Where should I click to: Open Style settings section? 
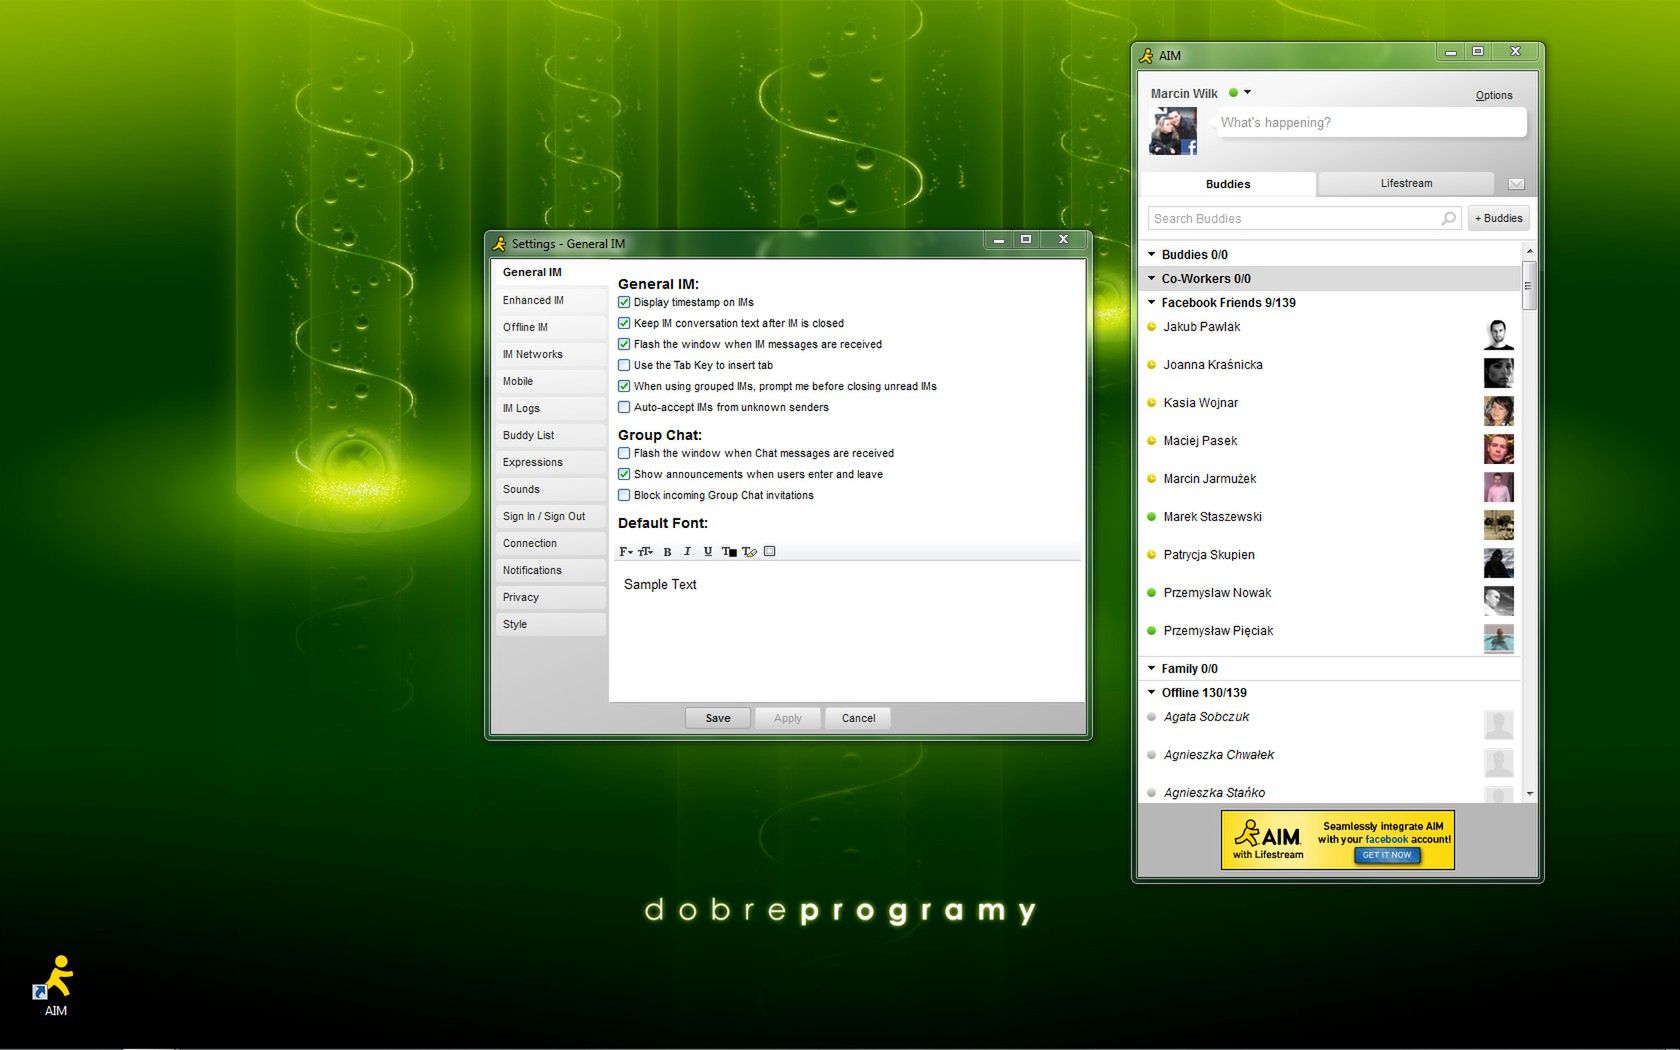pos(550,624)
